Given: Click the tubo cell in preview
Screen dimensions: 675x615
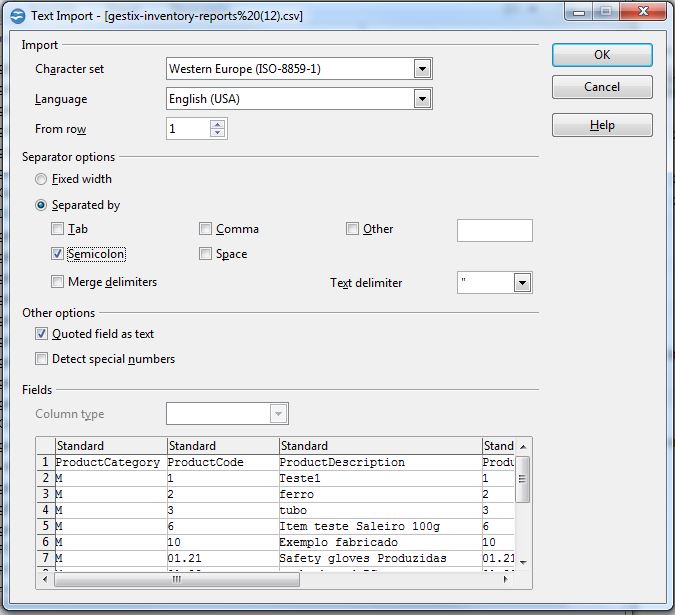Looking at the screenshot, I should click(381, 510).
